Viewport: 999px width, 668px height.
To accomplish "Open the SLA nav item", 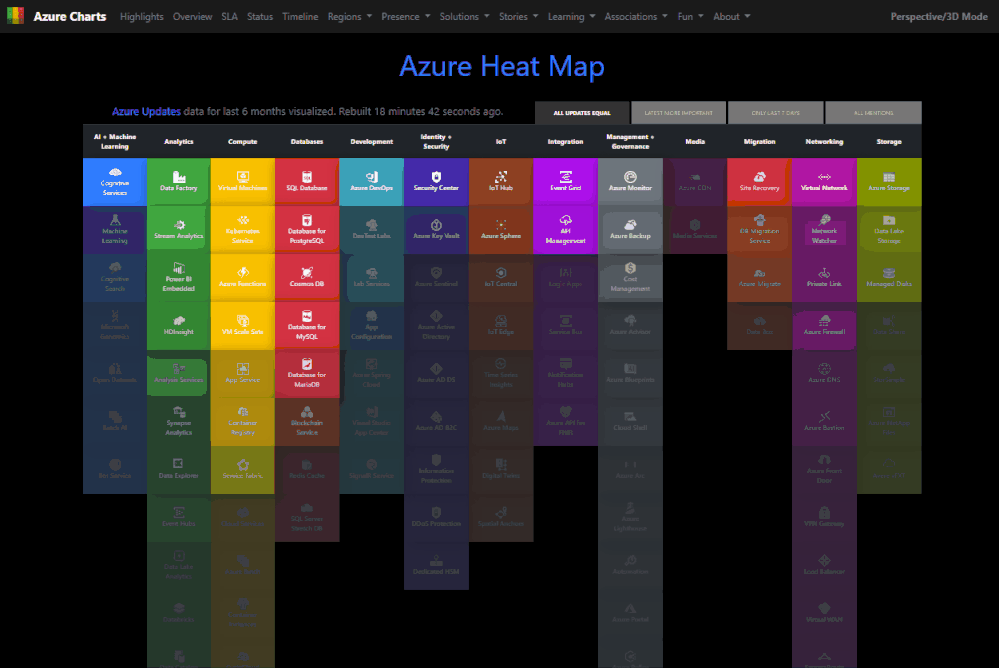I will click(229, 17).
